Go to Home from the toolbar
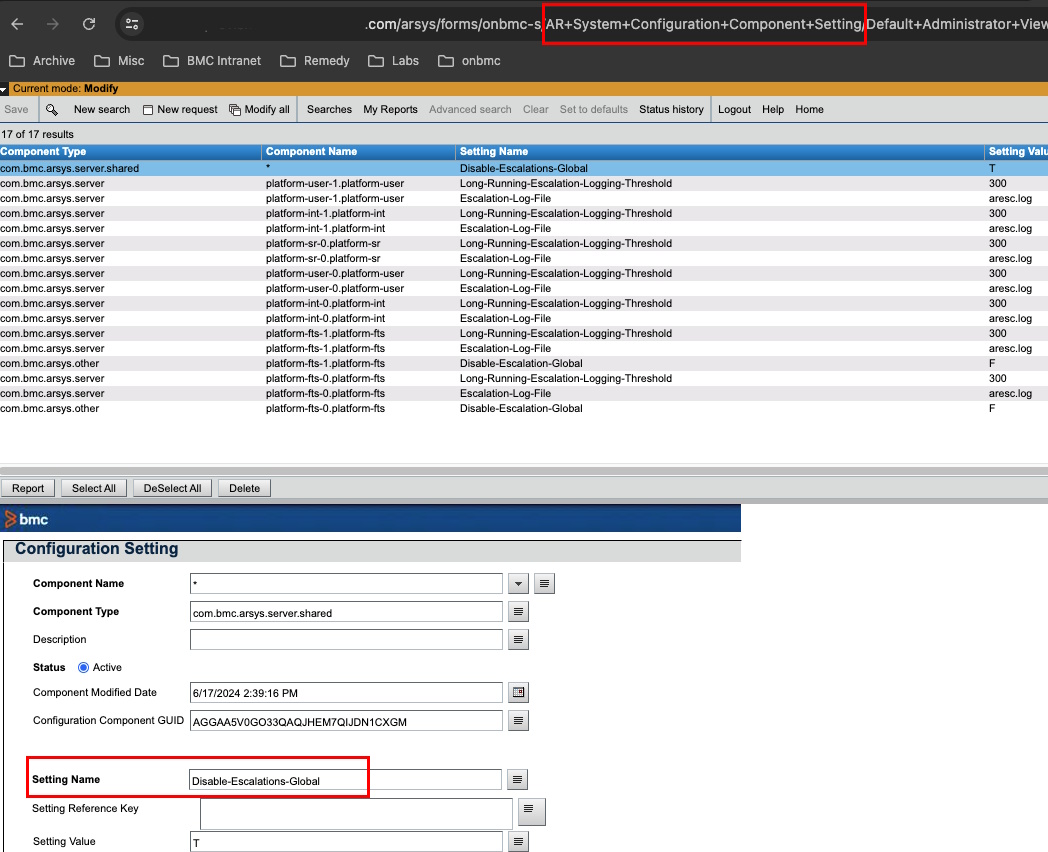 (x=809, y=110)
